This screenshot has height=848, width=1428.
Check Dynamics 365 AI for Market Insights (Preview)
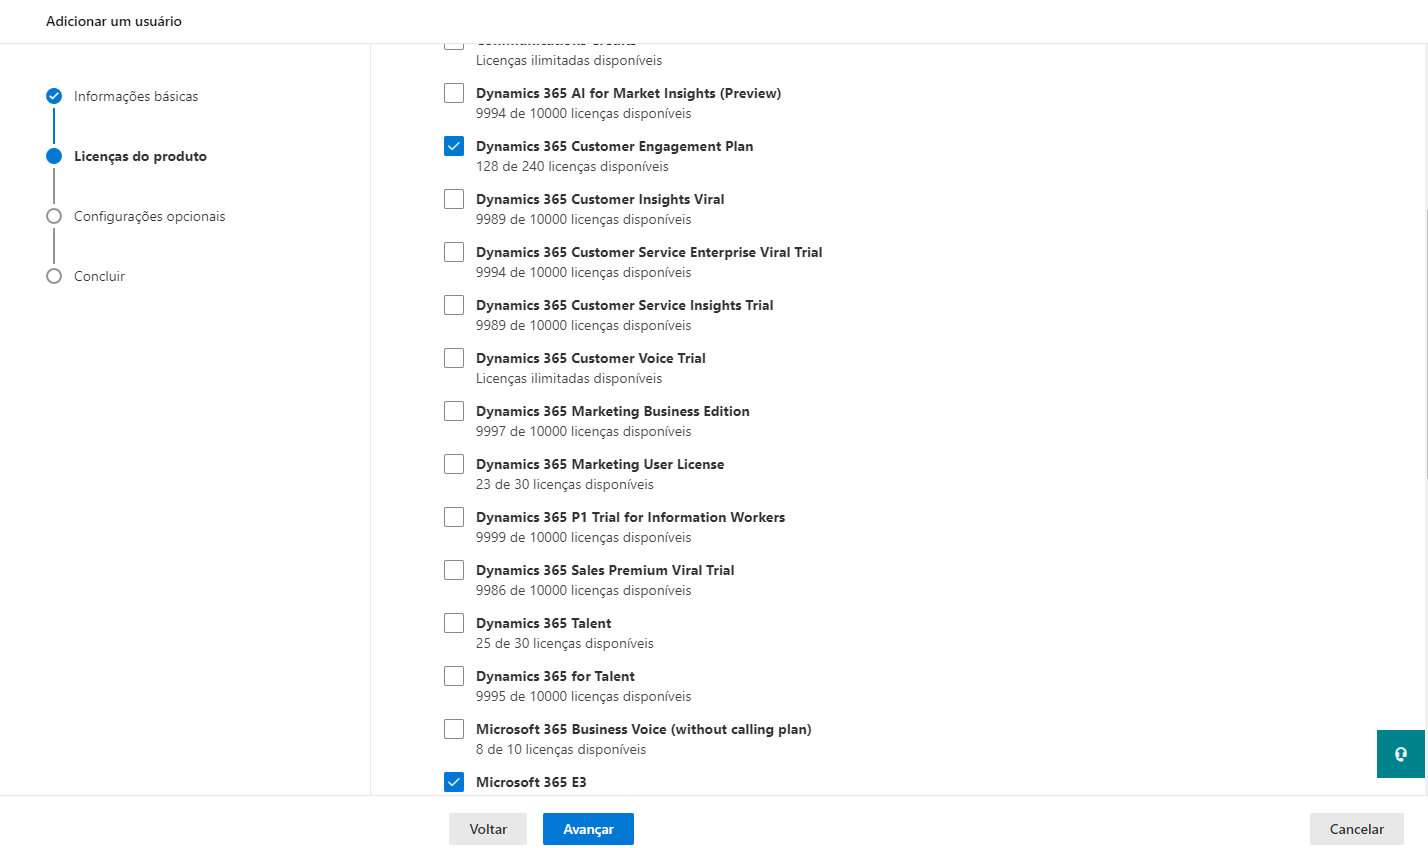(x=454, y=93)
